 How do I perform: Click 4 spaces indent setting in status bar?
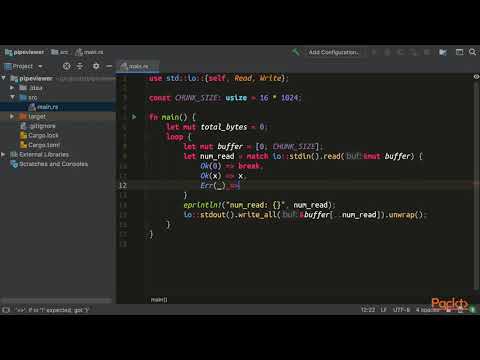coord(428,310)
